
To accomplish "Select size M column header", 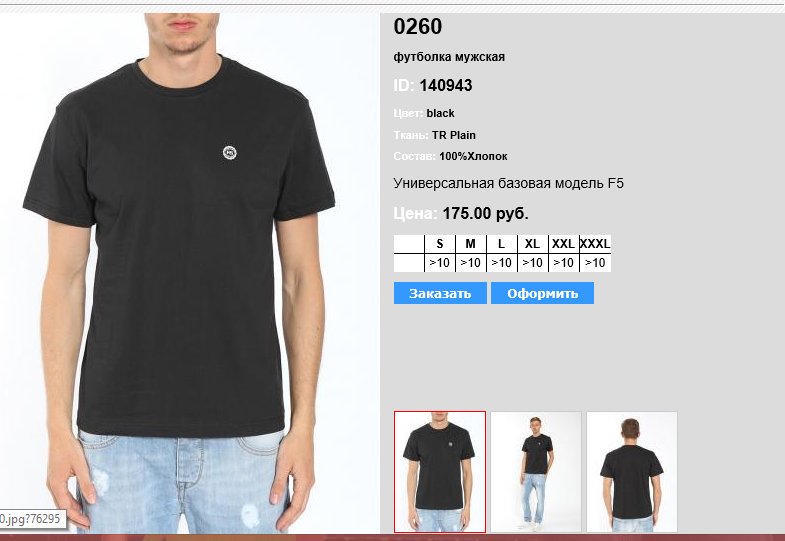I will tap(471, 244).
